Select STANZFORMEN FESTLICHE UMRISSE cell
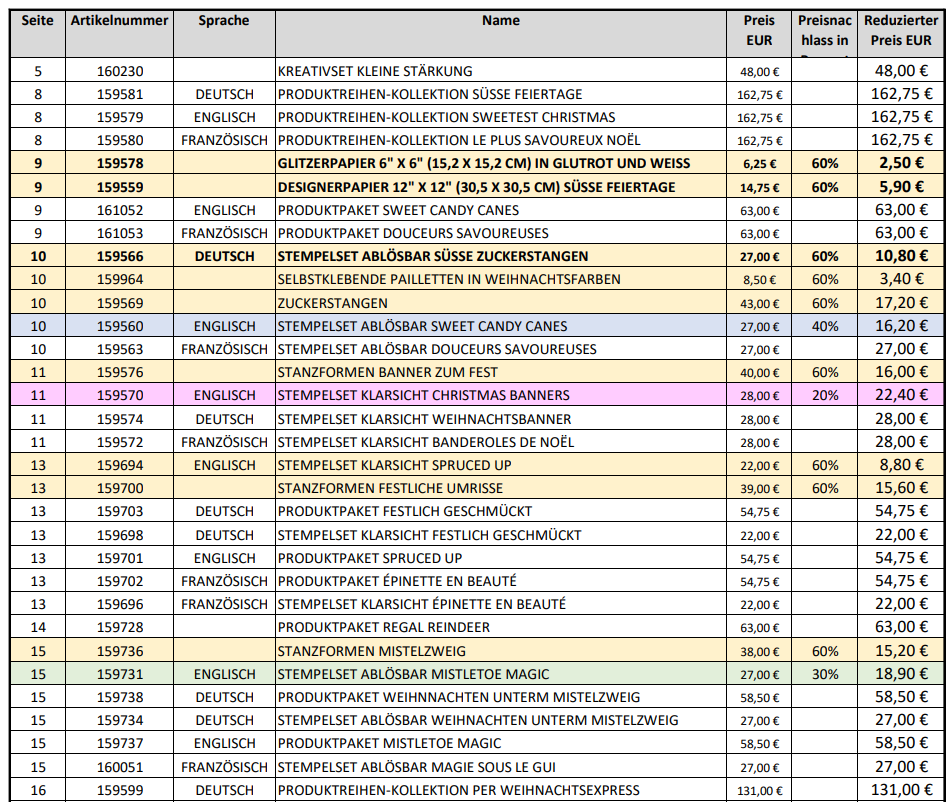The width and height of the screenshot is (951, 802). click(501, 488)
